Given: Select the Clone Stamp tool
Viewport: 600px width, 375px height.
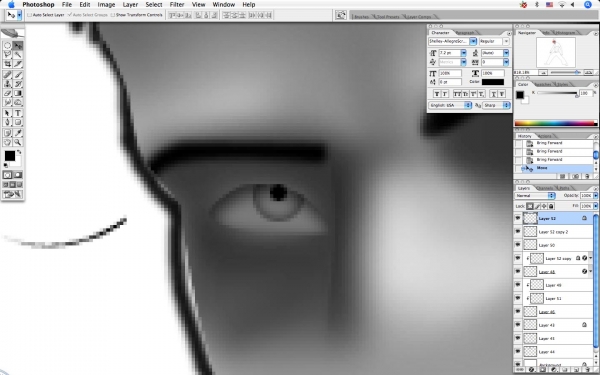Looking at the screenshot, I should coord(7,84).
